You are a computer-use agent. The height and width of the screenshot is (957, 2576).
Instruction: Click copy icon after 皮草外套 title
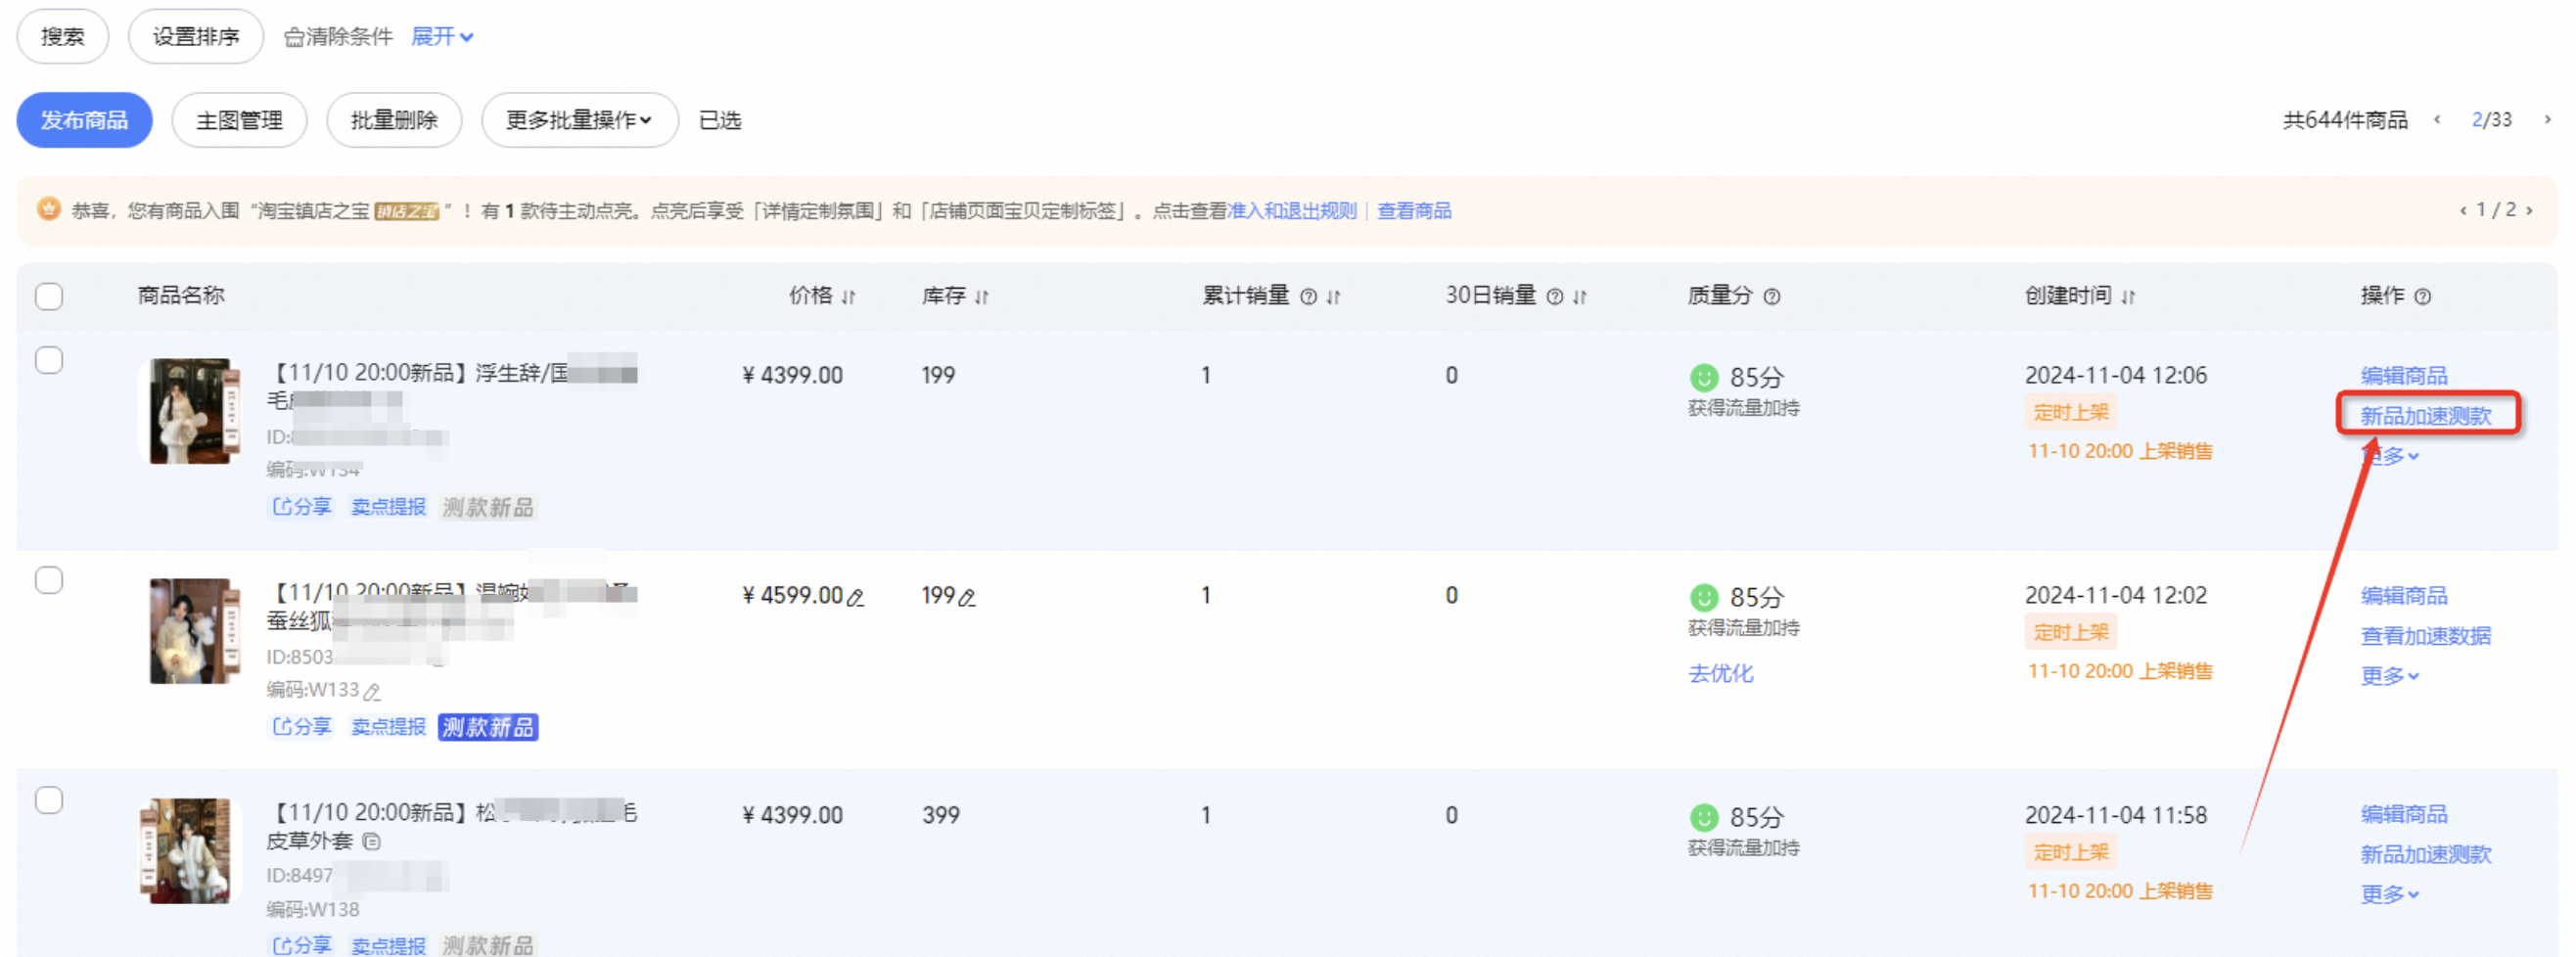tap(371, 841)
